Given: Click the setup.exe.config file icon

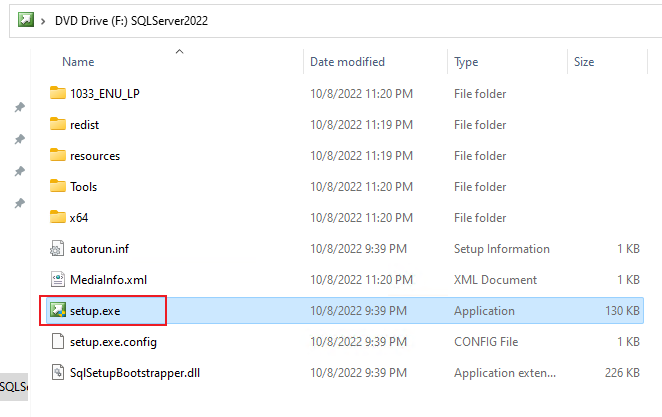Looking at the screenshot, I should click(x=57, y=341).
